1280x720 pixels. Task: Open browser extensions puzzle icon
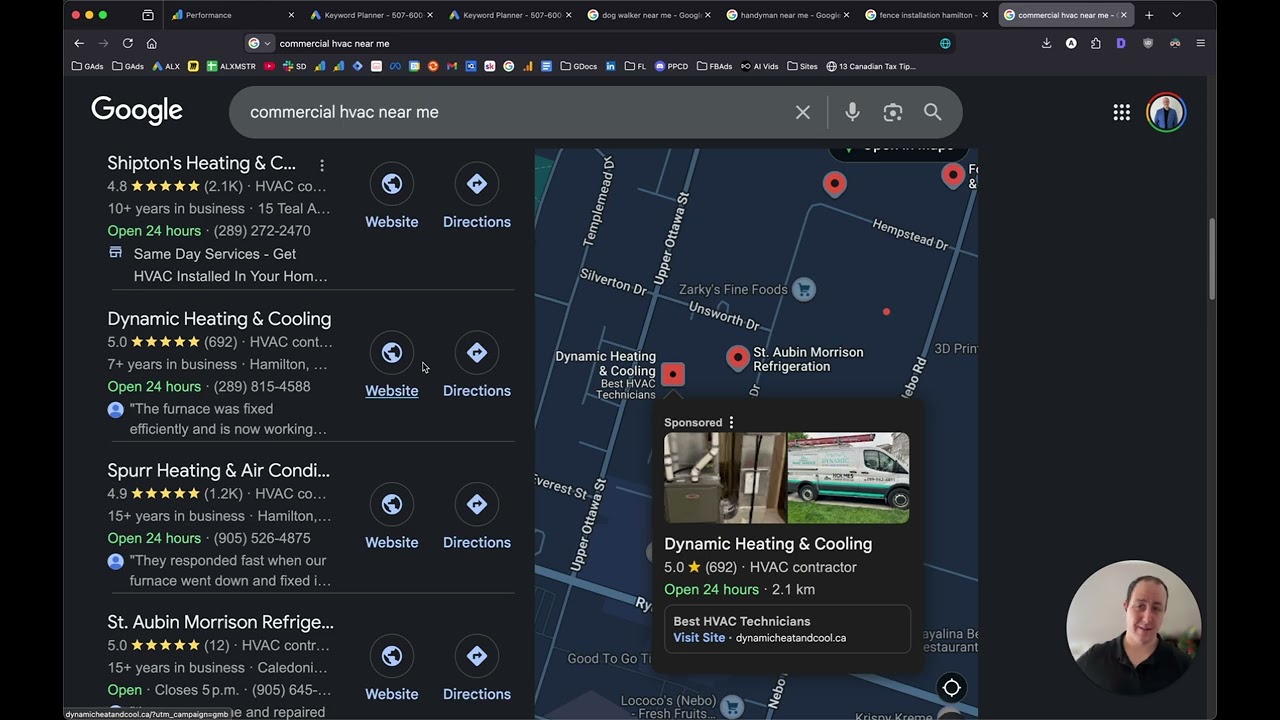(x=1096, y=43)
